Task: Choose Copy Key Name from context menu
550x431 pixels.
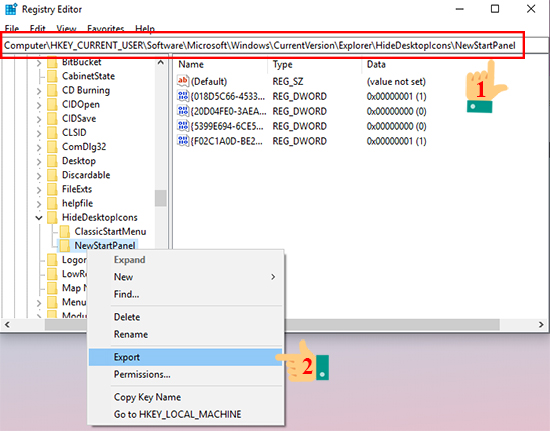Action: (185, 397)
